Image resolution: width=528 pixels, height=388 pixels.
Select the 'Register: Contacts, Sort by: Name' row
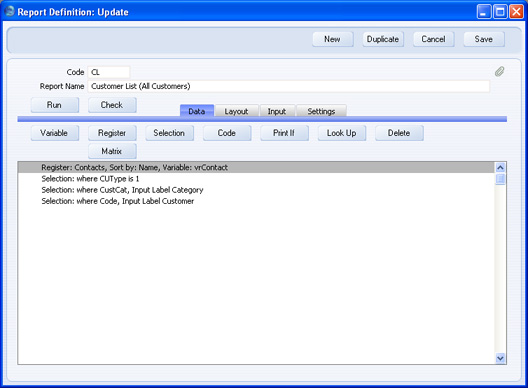pyautogui.click(x=256, y=167)
